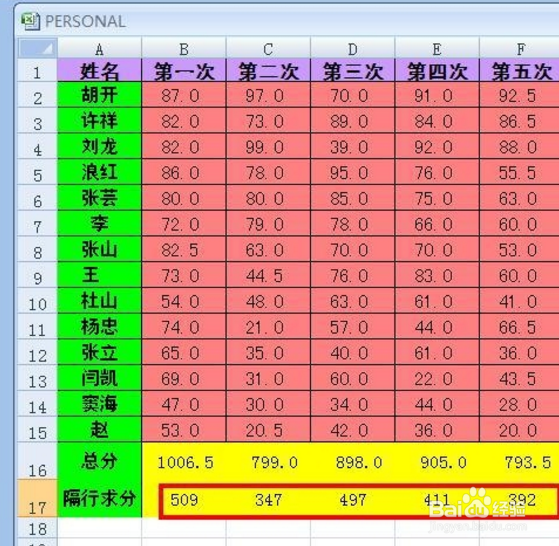The width and height of the screenshot is (559, 546).
Task: Click cell with value 99.0
Action: click(x=268, y=146)
